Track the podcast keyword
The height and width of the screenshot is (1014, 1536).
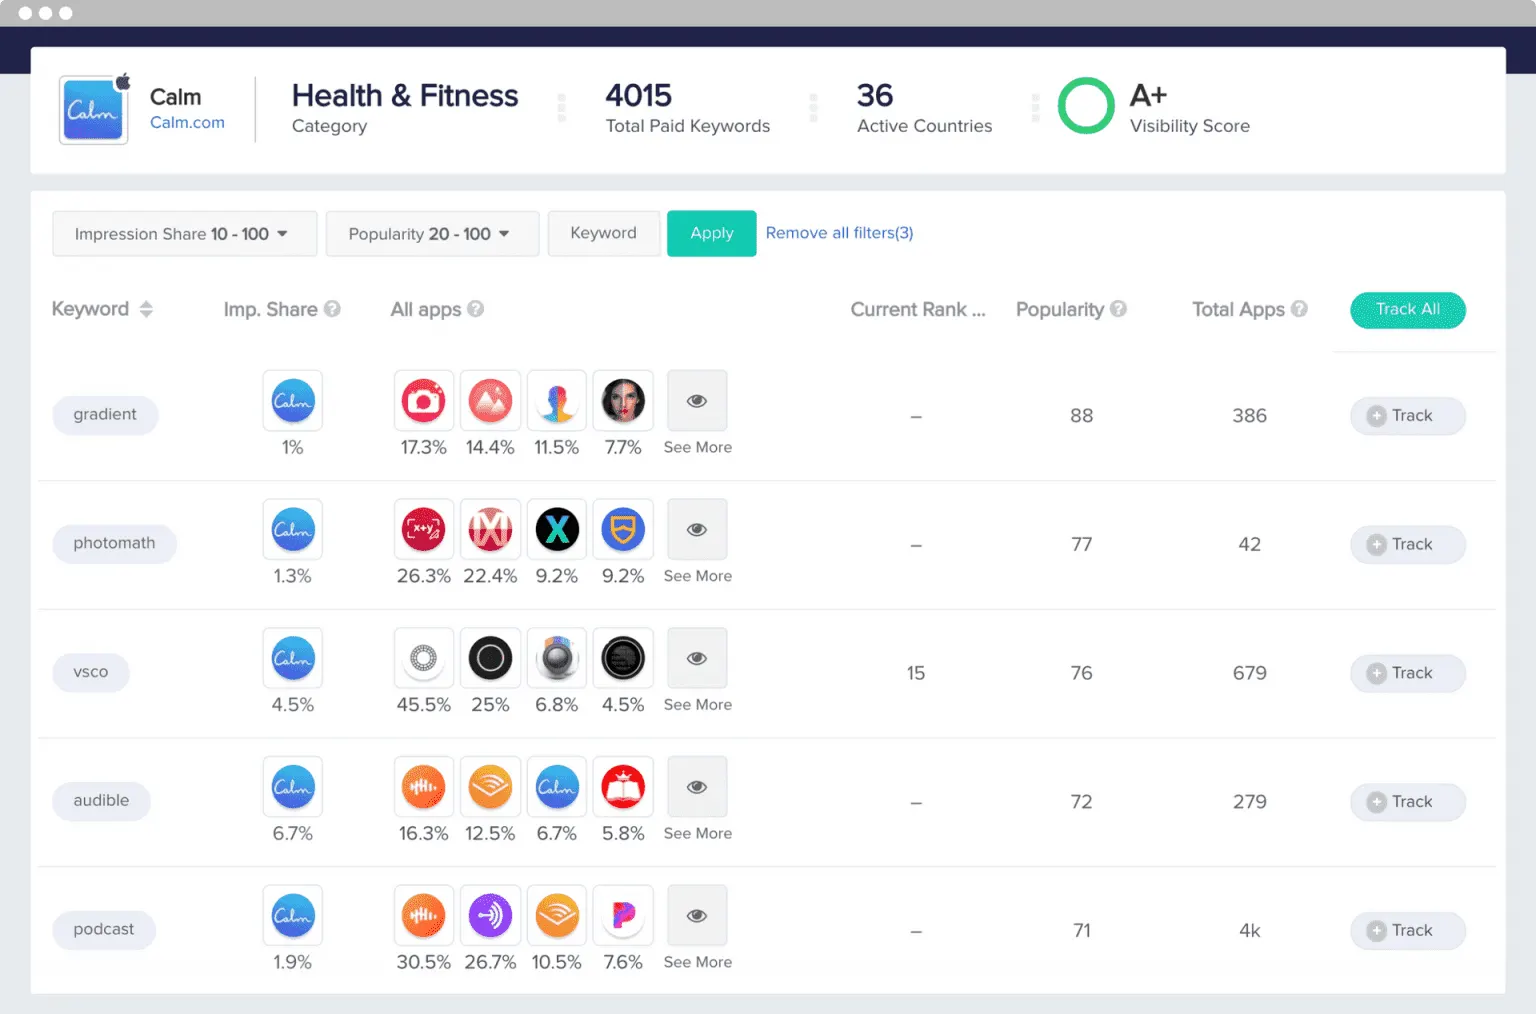[1408, 931]
